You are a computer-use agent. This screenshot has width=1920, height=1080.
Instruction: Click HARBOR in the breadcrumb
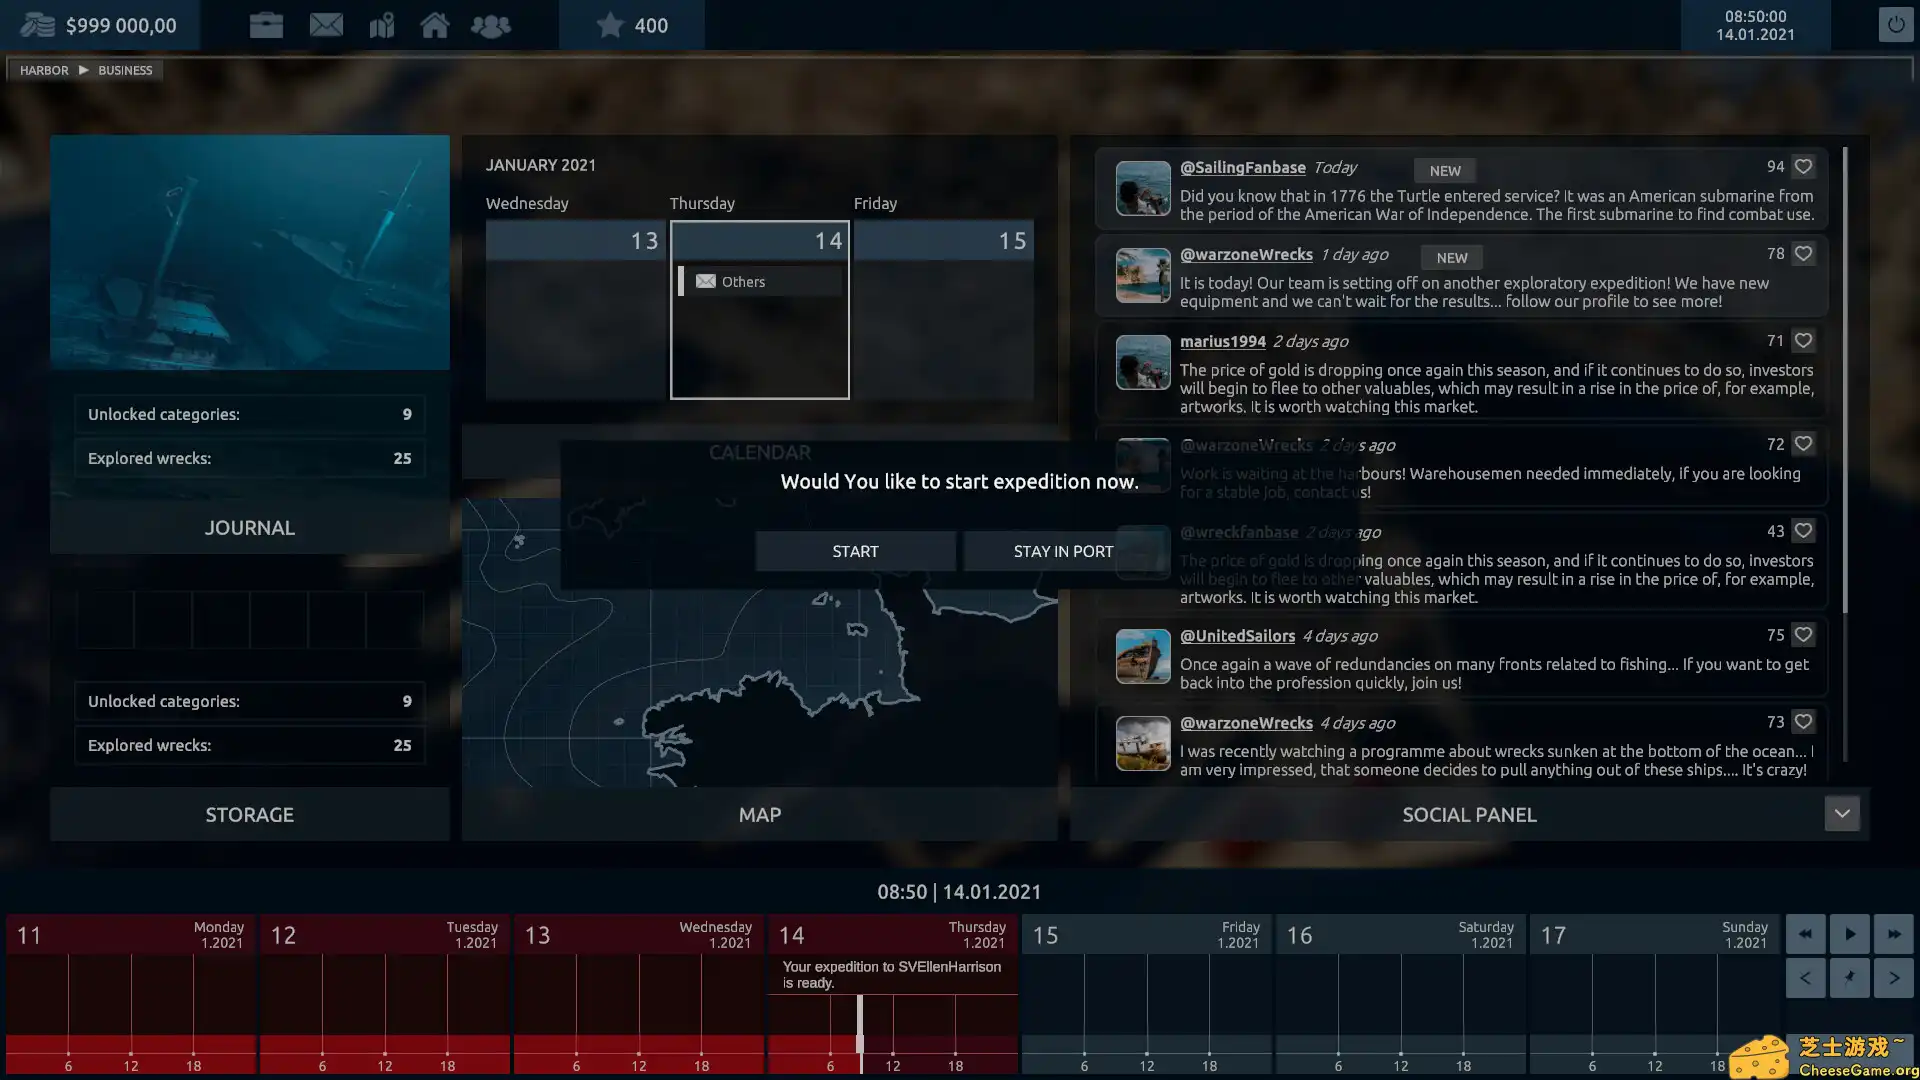coord(44,70)
